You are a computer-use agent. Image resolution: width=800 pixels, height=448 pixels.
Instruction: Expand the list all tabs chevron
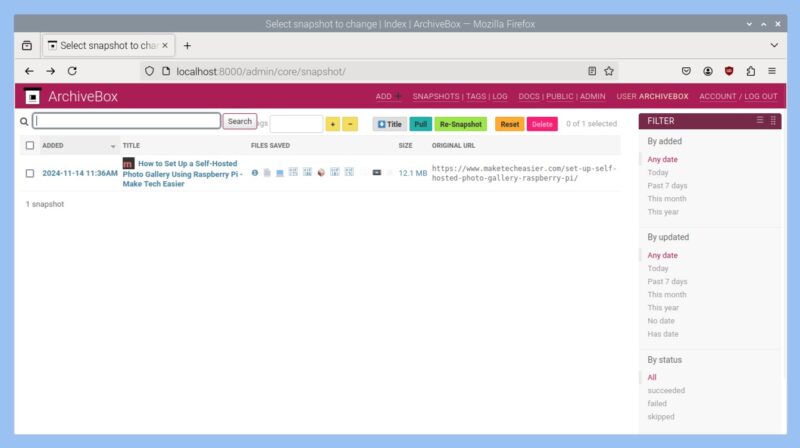tap(774, 45)
